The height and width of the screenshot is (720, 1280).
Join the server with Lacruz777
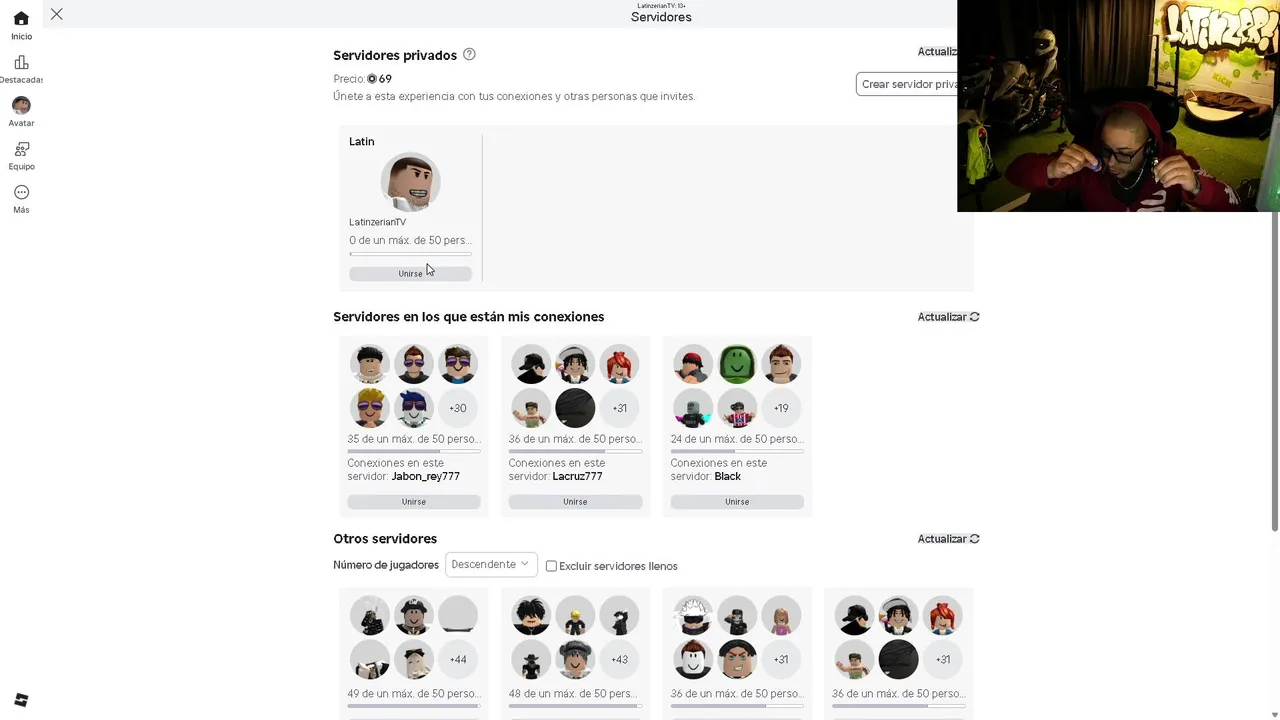575,502
